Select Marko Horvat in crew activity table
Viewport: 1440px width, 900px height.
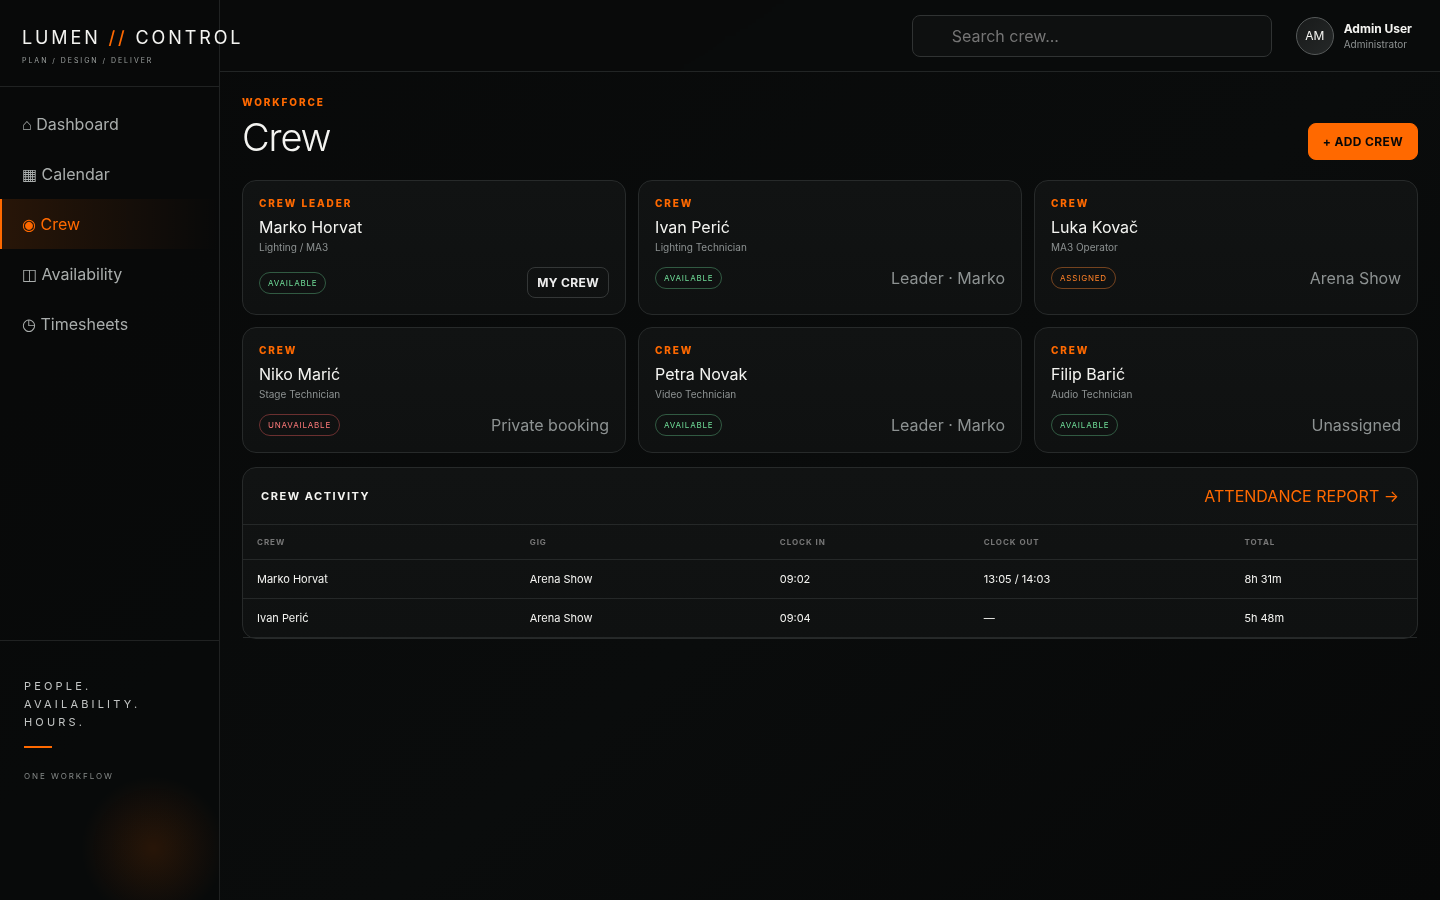292,579
